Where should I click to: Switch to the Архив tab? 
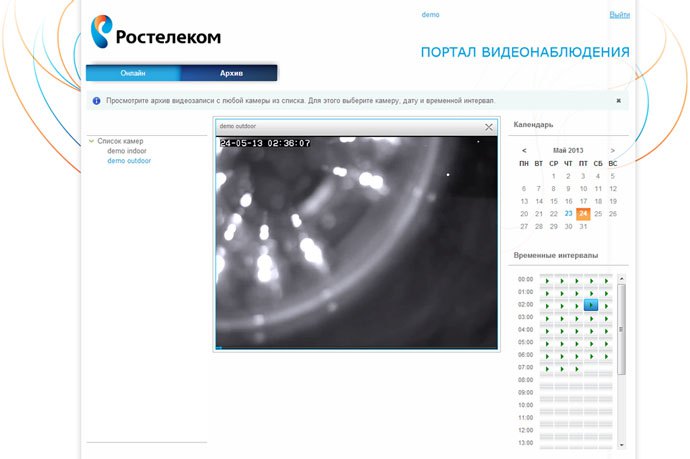pyautogui.click(x=231, y=73)
